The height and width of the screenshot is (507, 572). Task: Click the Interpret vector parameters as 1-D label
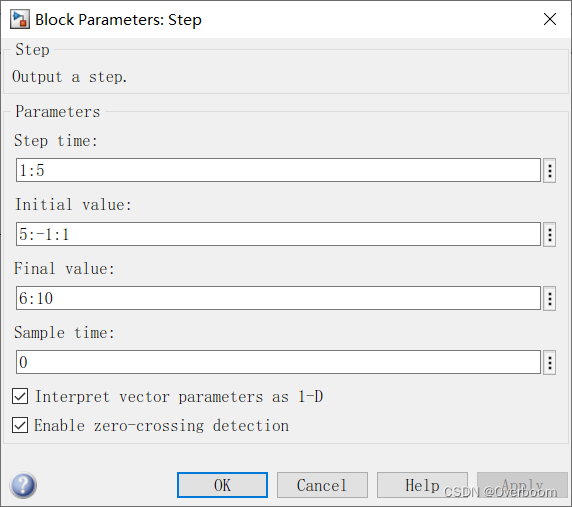pyautogui.click(x=179, y=397)
